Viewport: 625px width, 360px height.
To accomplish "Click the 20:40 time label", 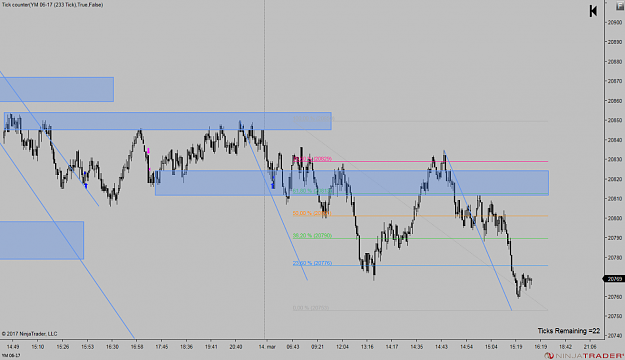I will pos(236,347).
